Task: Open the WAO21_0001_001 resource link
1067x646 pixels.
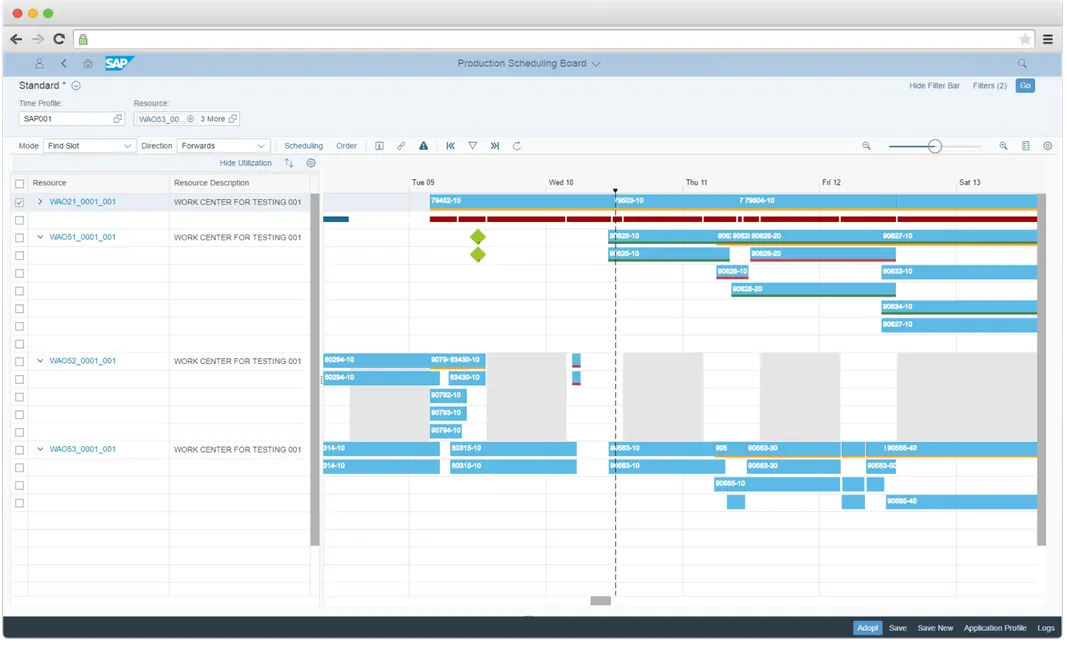Action: [x=82, y=202]
